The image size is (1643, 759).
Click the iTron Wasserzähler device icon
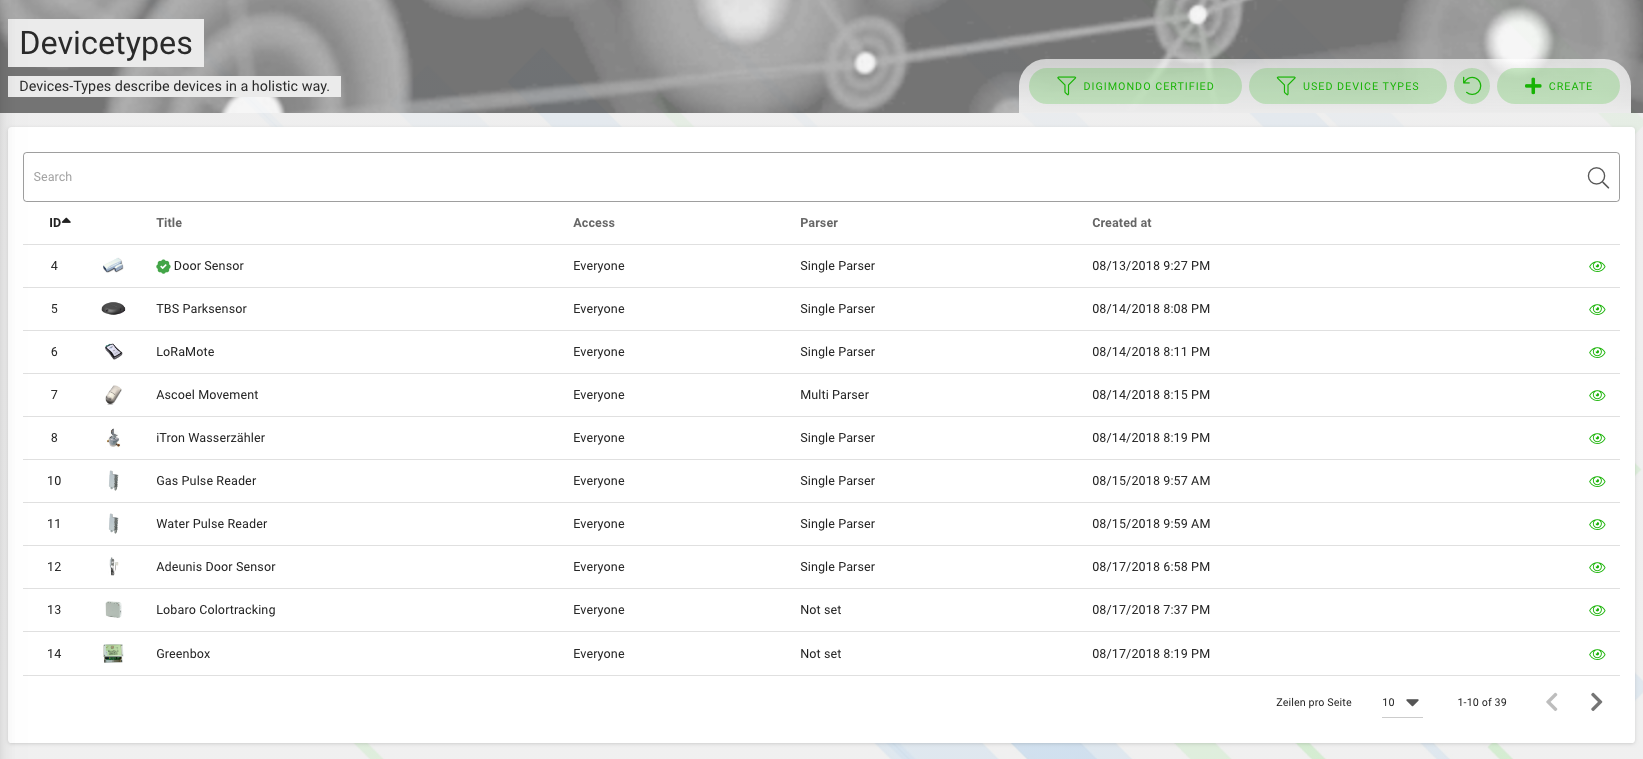tap(113, 438)
